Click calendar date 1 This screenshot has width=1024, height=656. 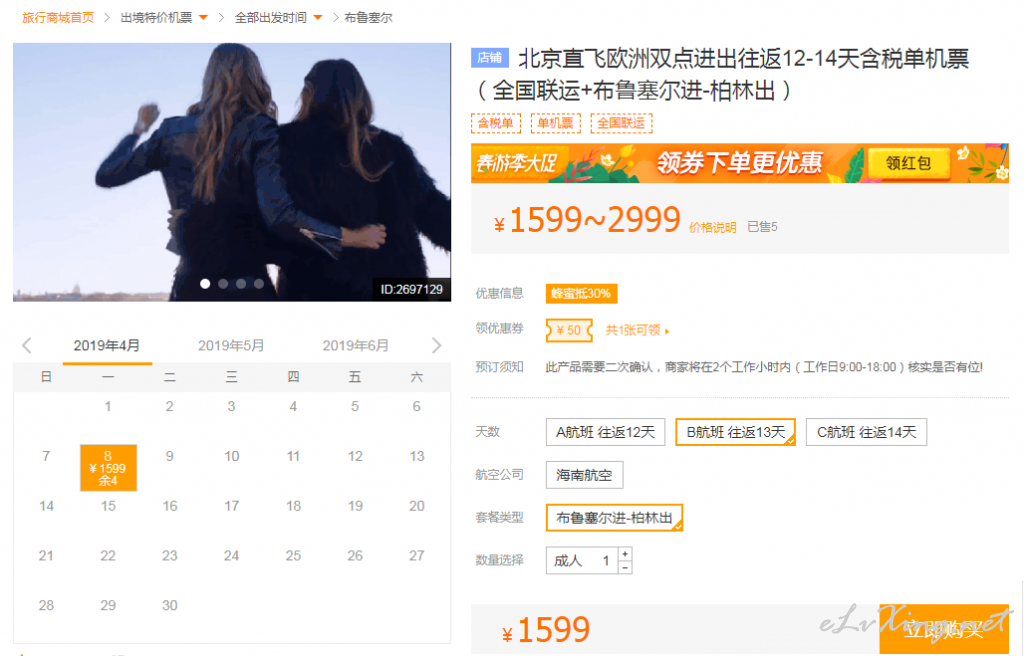pos(108,406)
